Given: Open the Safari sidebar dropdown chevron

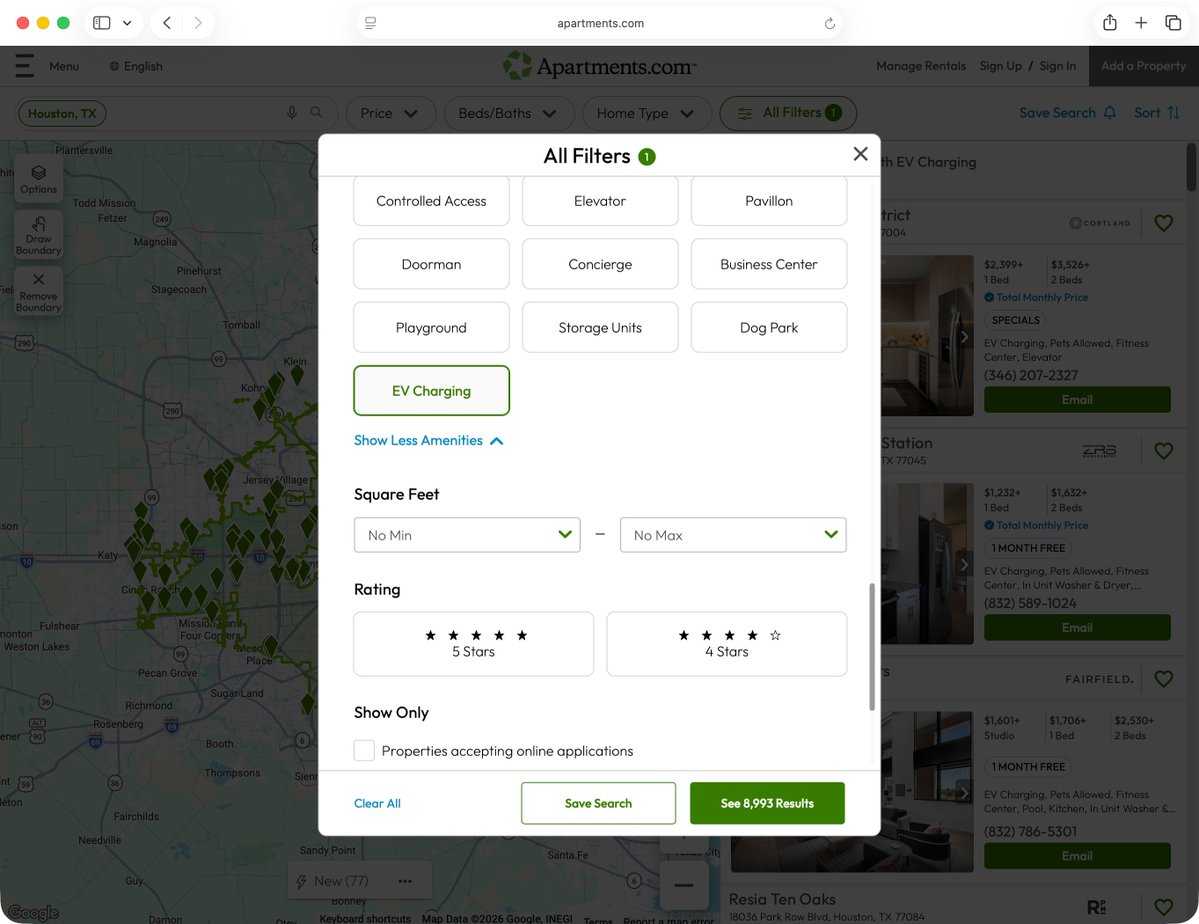Looking at the screenshot, I should point(127,23).
